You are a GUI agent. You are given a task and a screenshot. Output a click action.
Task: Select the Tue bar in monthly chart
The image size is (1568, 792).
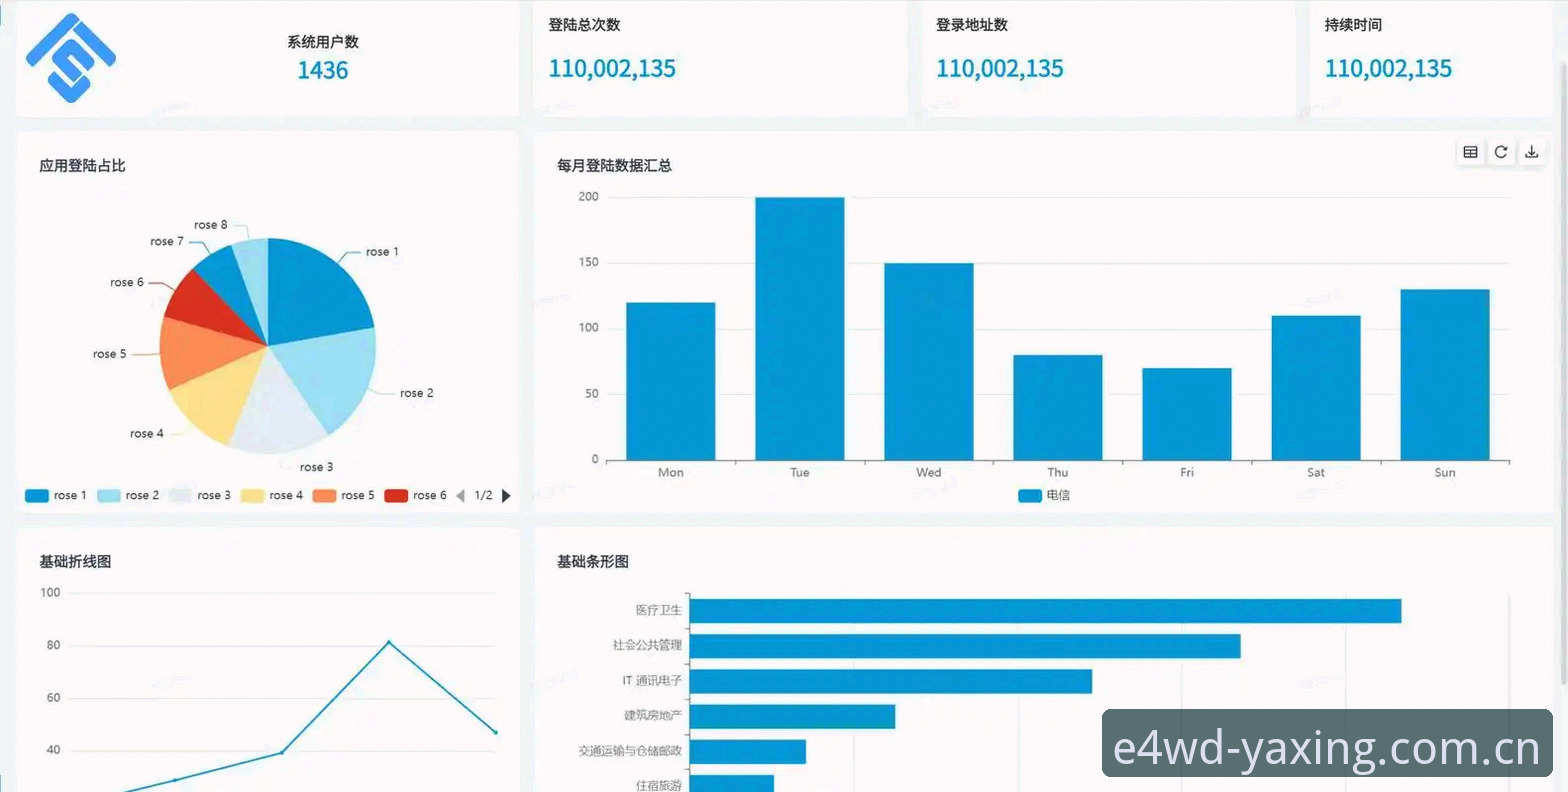(800, 328)
